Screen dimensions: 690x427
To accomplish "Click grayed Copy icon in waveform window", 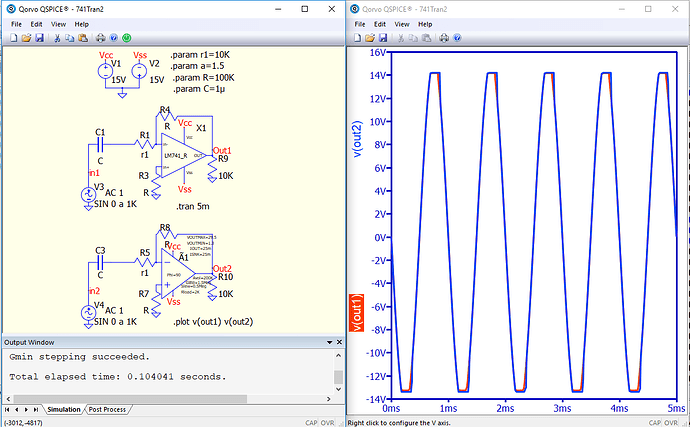I will (x=413, y=38).
